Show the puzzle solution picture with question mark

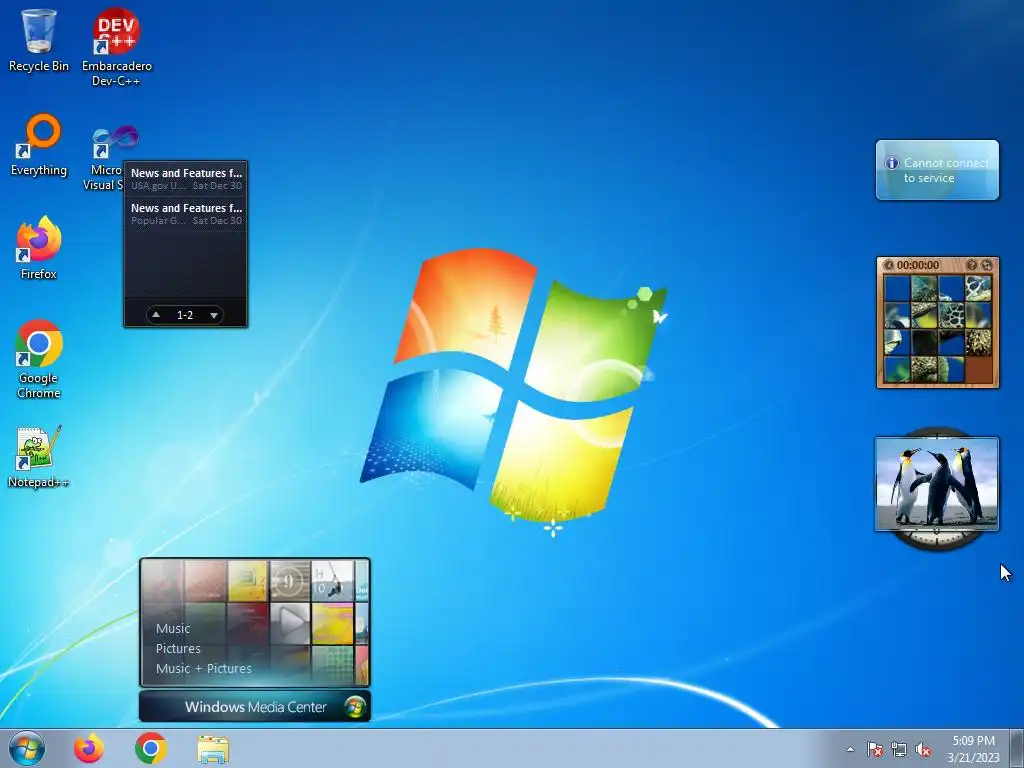[x=972, y=265]
